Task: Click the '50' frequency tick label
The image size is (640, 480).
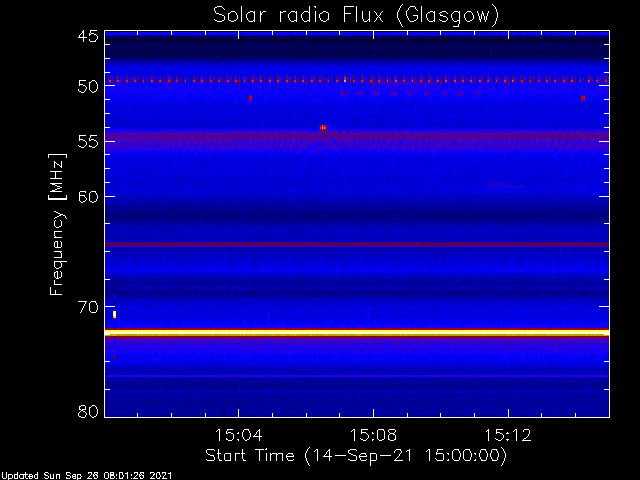Action: click(88, 87)
